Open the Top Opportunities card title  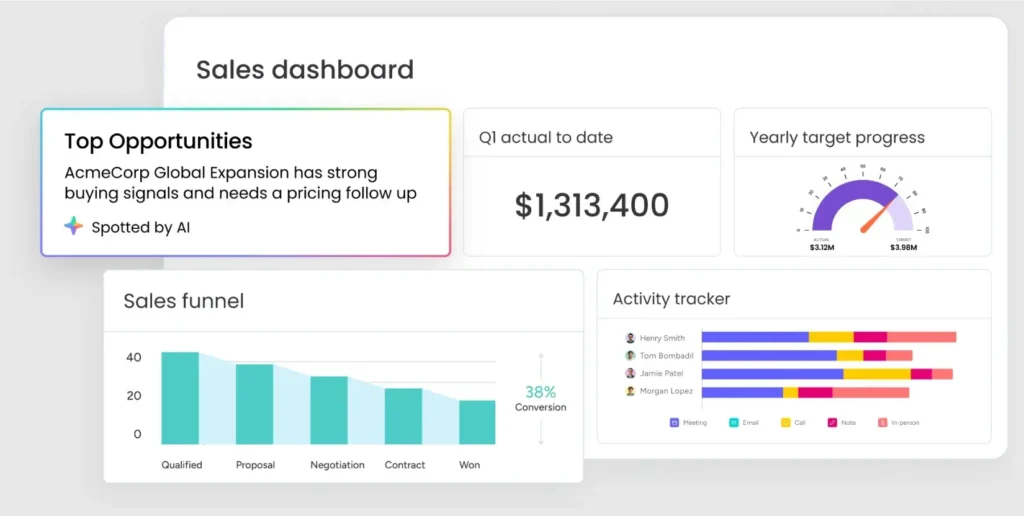[x=159, y=140]
